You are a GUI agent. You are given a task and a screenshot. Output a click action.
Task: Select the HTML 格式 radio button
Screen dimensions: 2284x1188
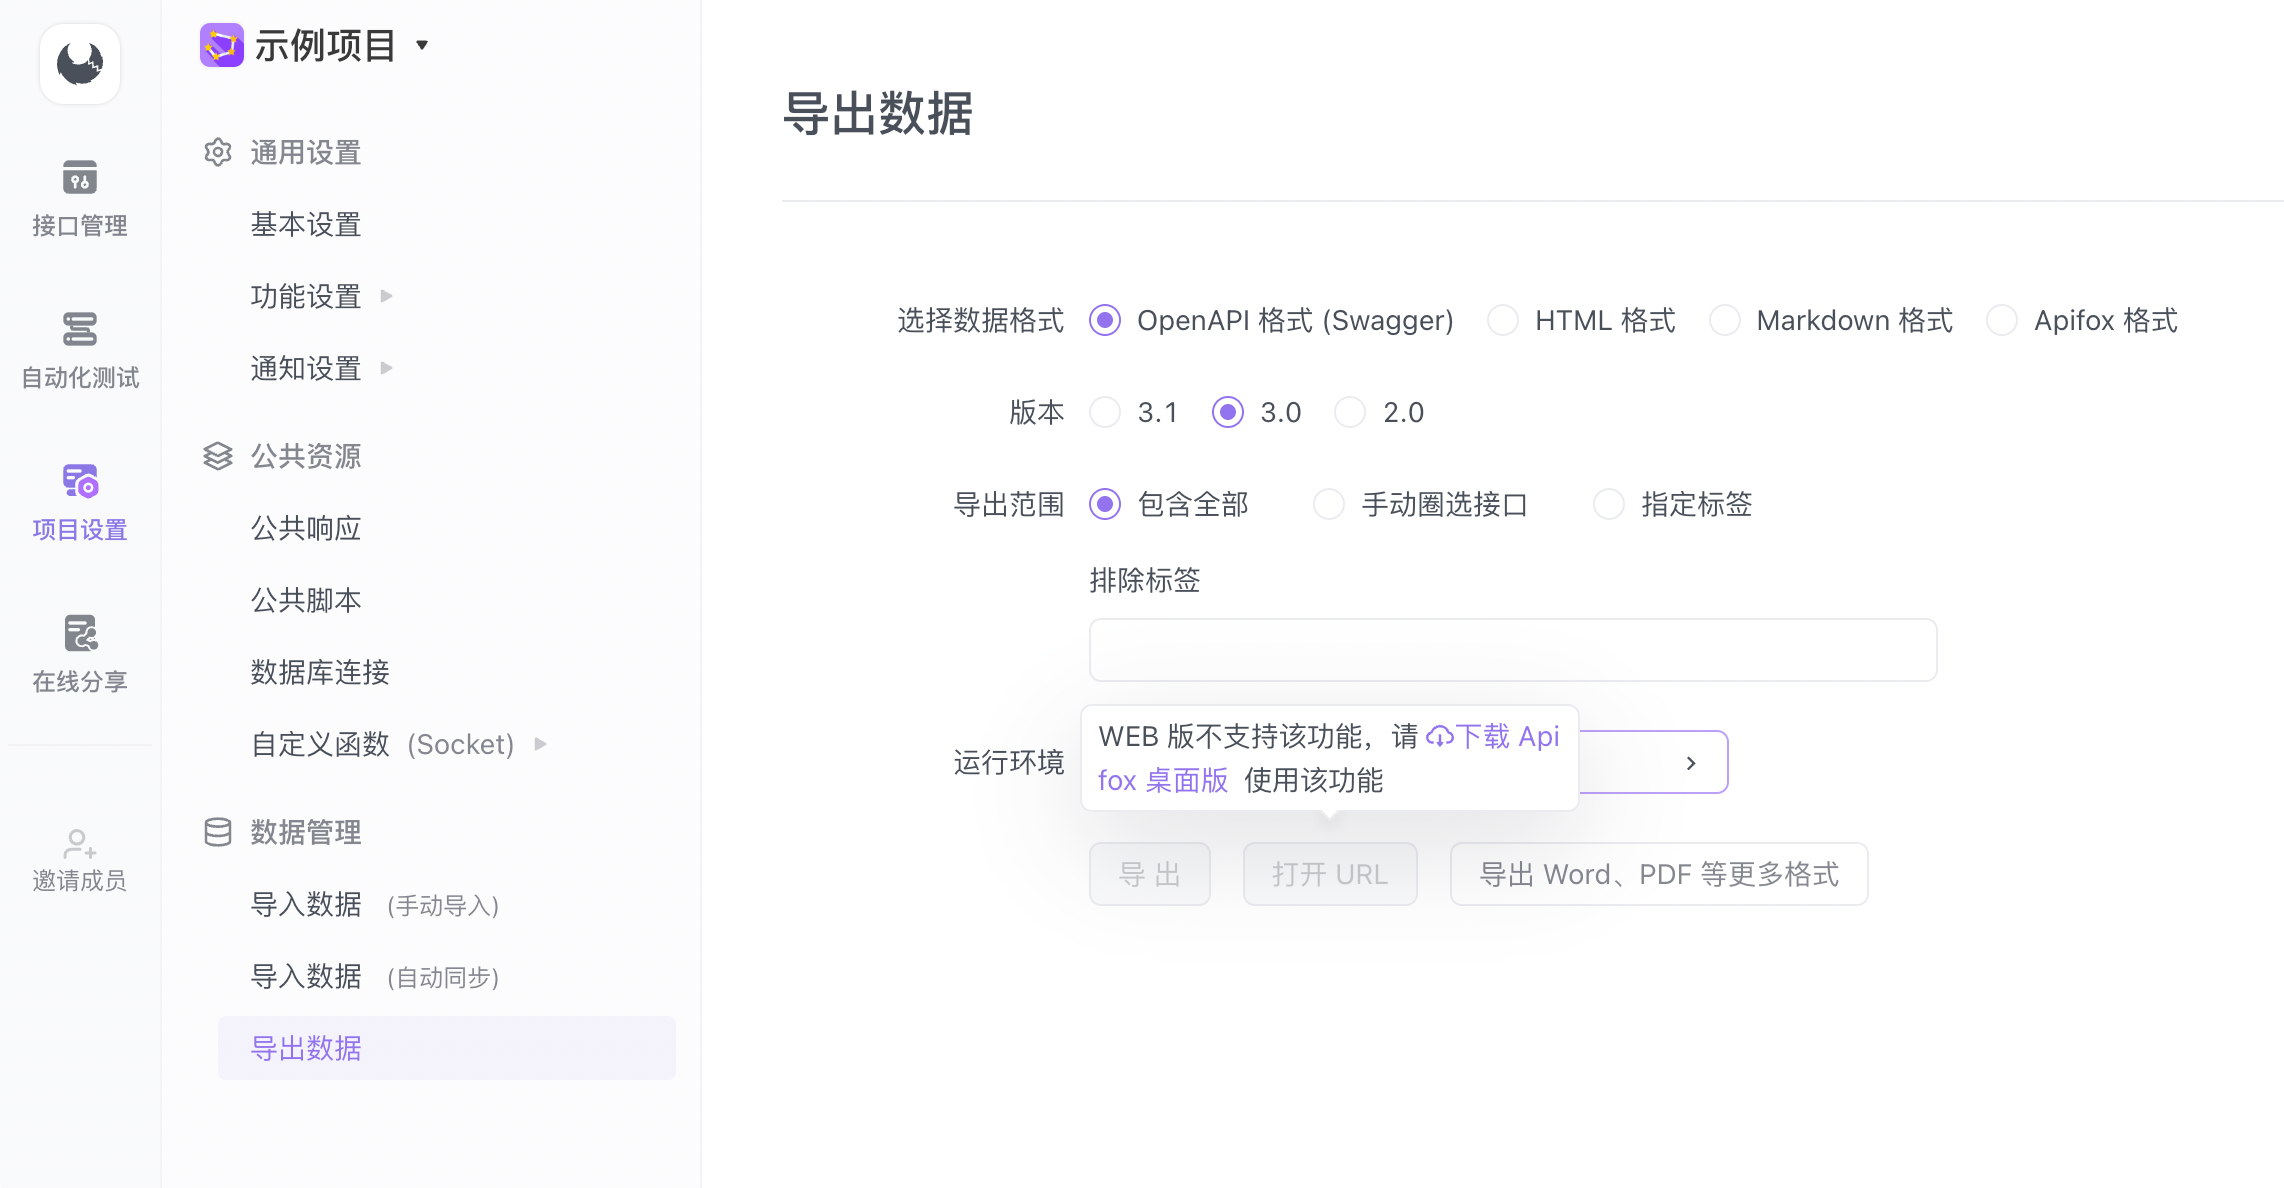pos(1502,320)
